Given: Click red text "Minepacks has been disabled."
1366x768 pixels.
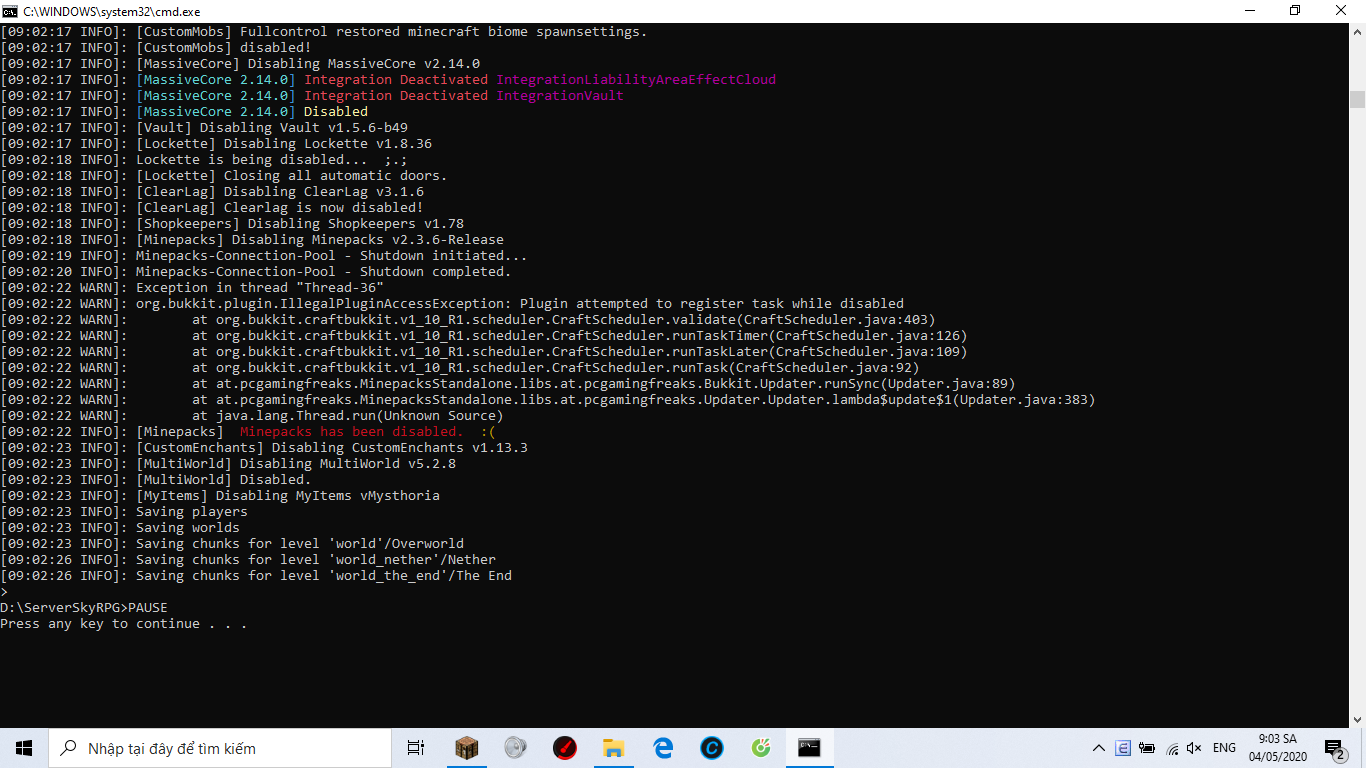Looking at the screenshot, I should [x=352, y=432].
